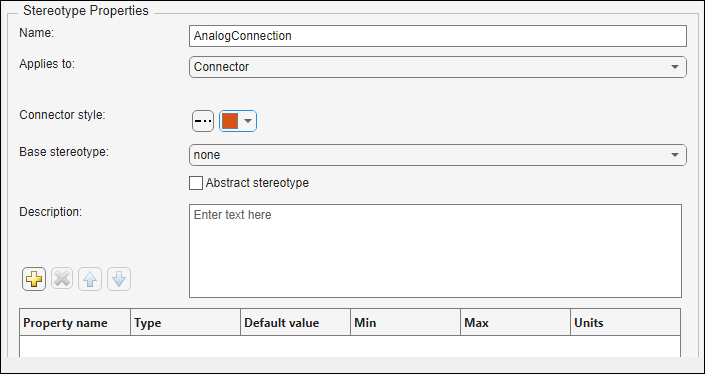Screen dimensions: 705x374
Task: Click the move property up arrow
Action: [x=90, y=279]
